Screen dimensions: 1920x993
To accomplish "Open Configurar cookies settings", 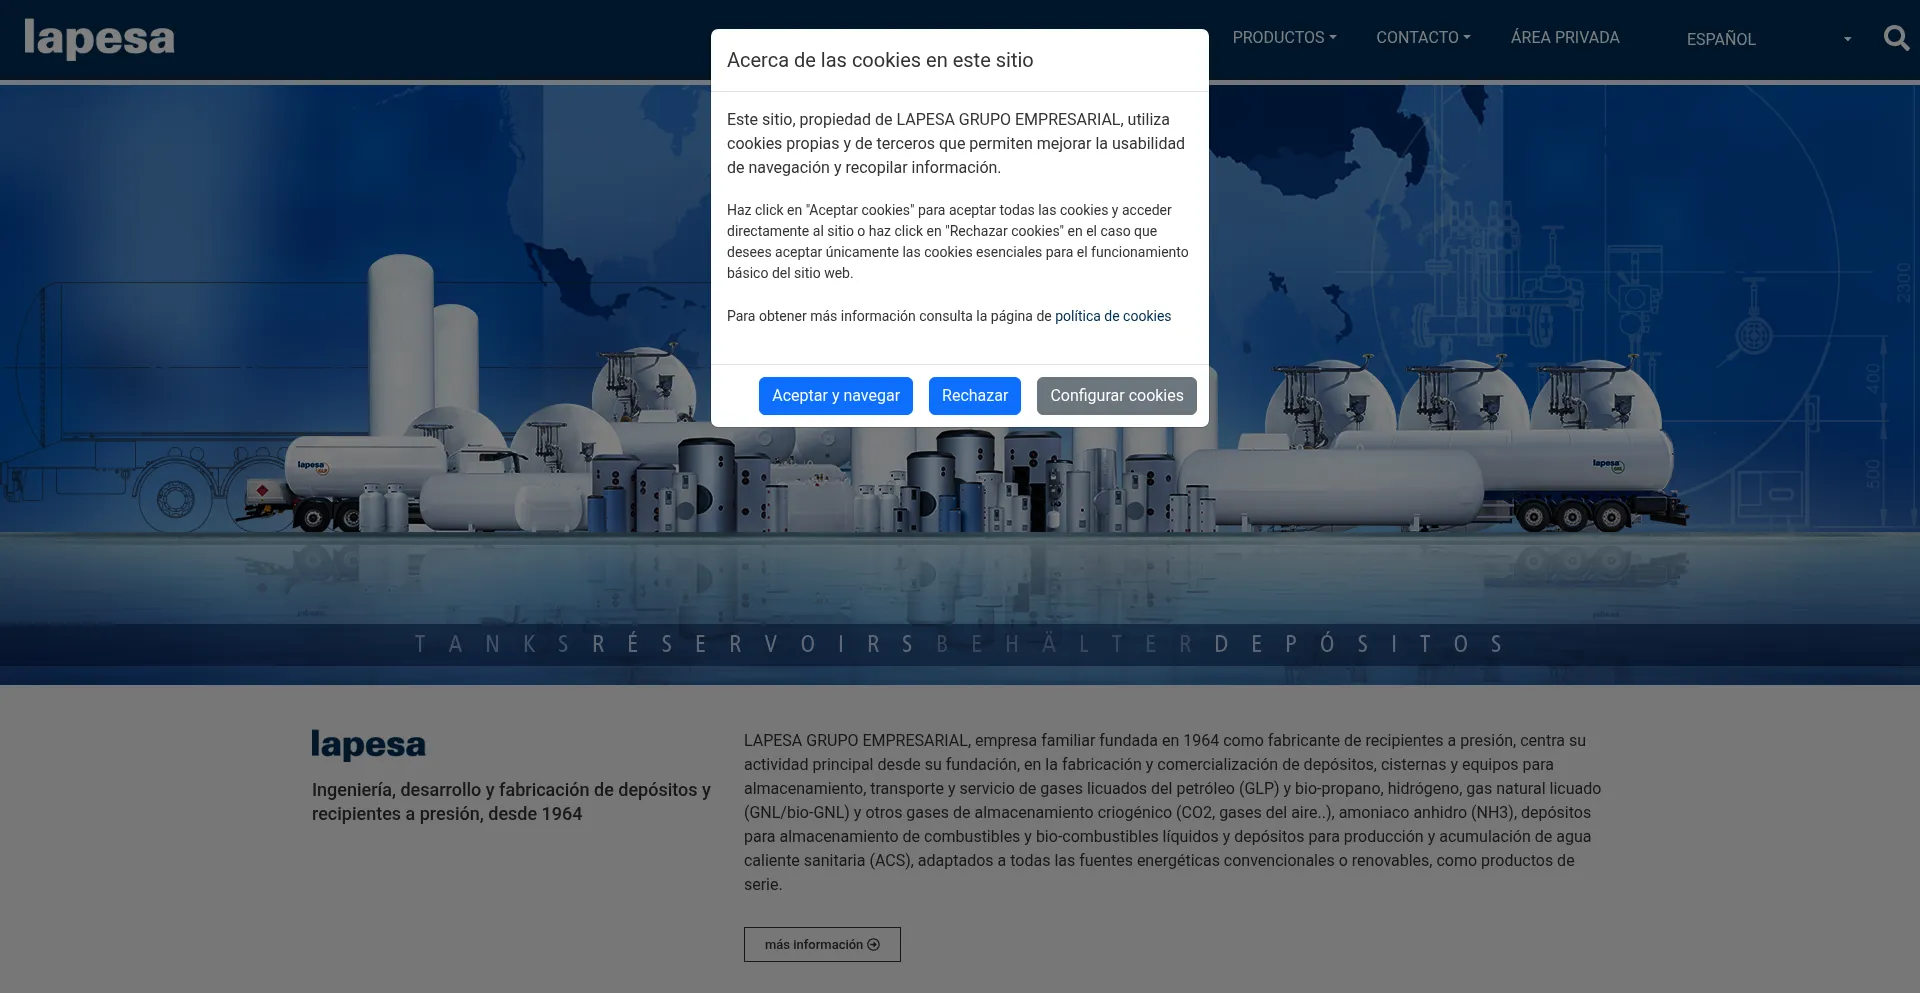I will tap(1117, 396).
